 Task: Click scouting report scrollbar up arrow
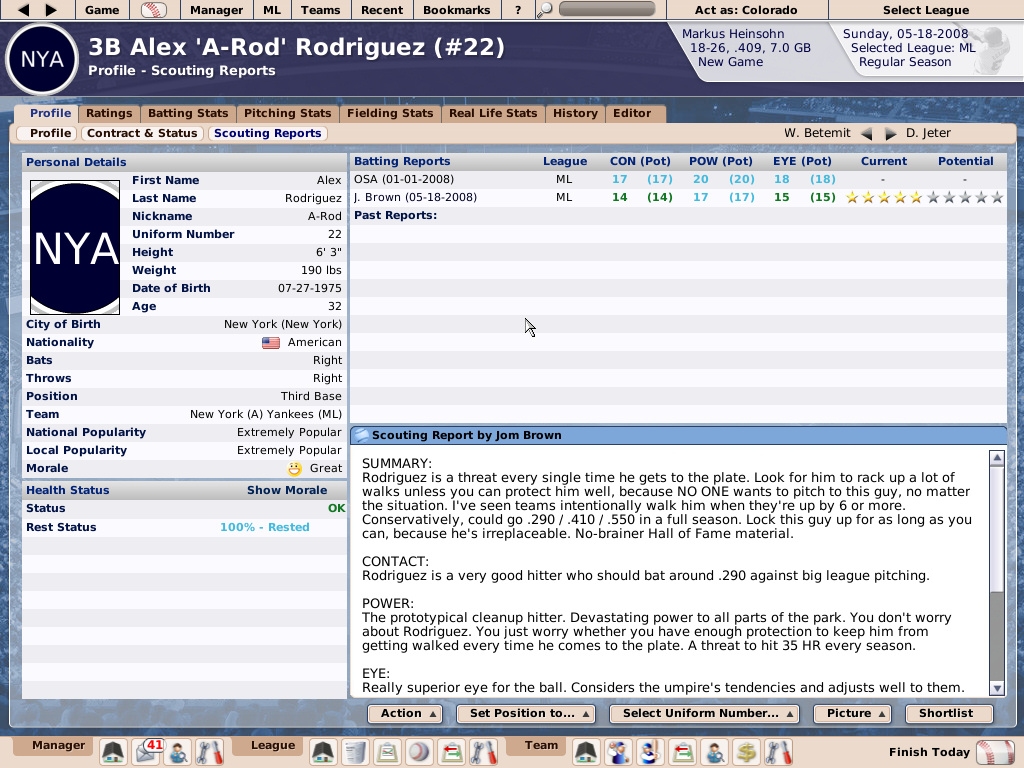(997, 458)
